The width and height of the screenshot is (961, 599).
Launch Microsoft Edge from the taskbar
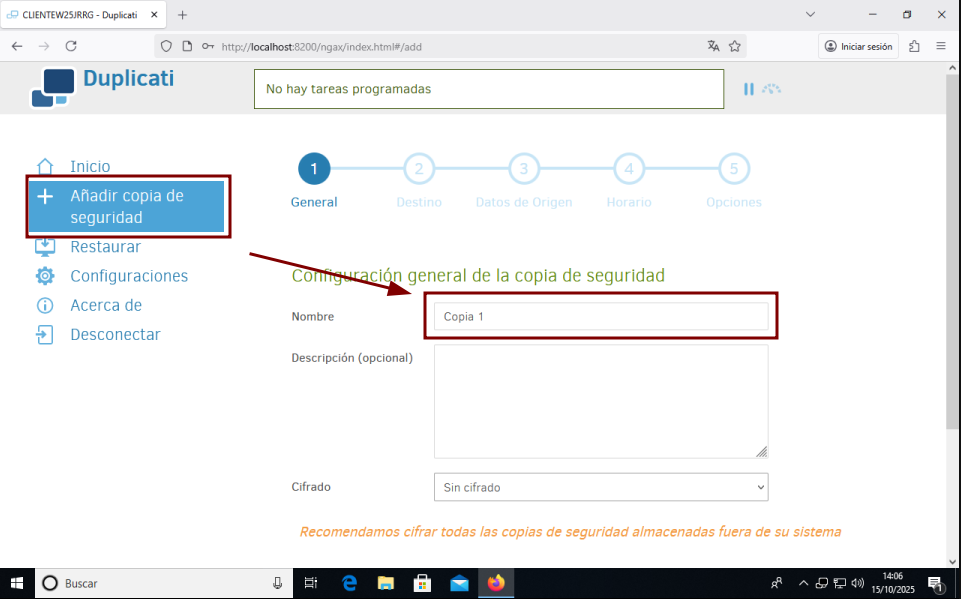349,583
